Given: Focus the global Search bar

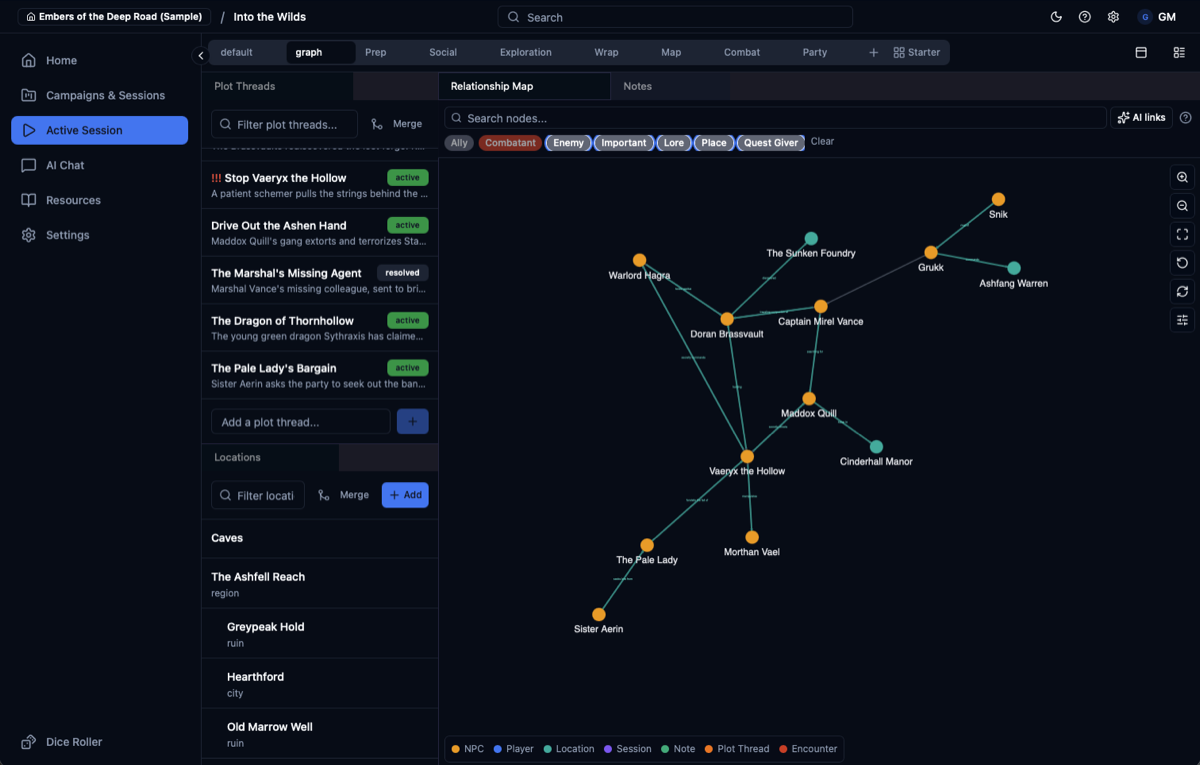Looking at the screenshot, I should [x=675, y=17].
